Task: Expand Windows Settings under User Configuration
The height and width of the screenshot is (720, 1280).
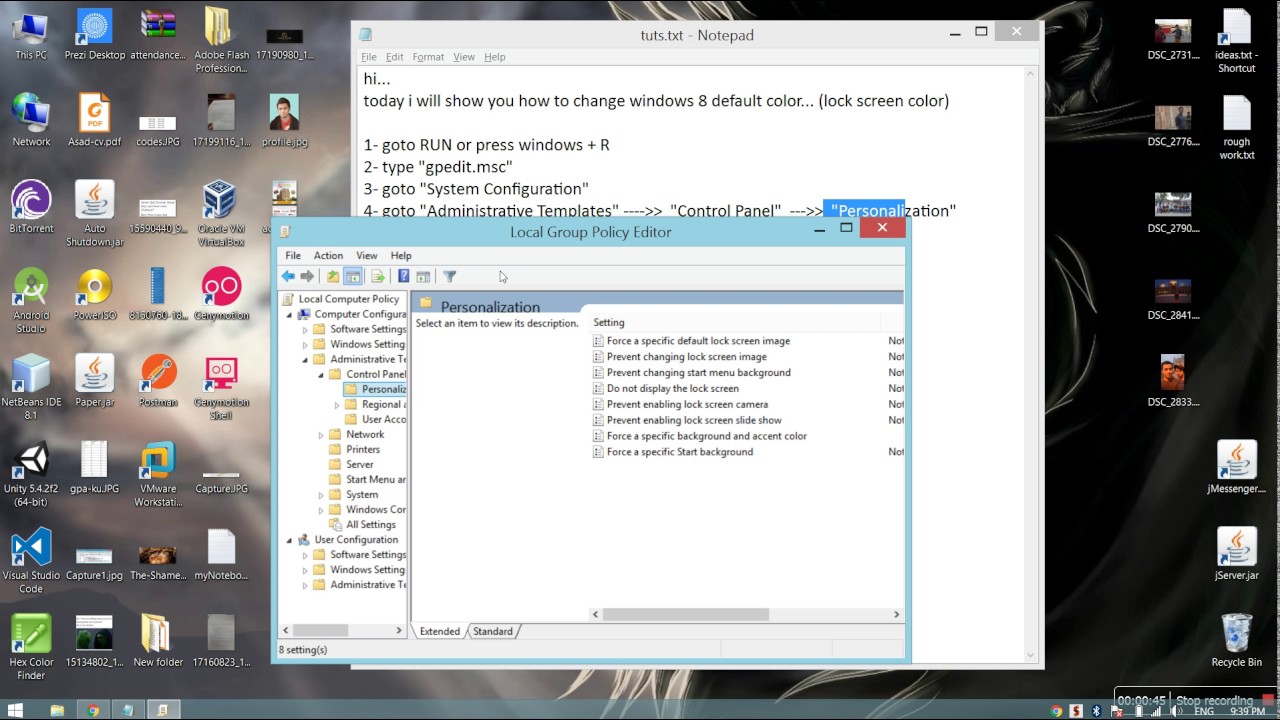Action: pyautogui.click(x=305, y=570)
